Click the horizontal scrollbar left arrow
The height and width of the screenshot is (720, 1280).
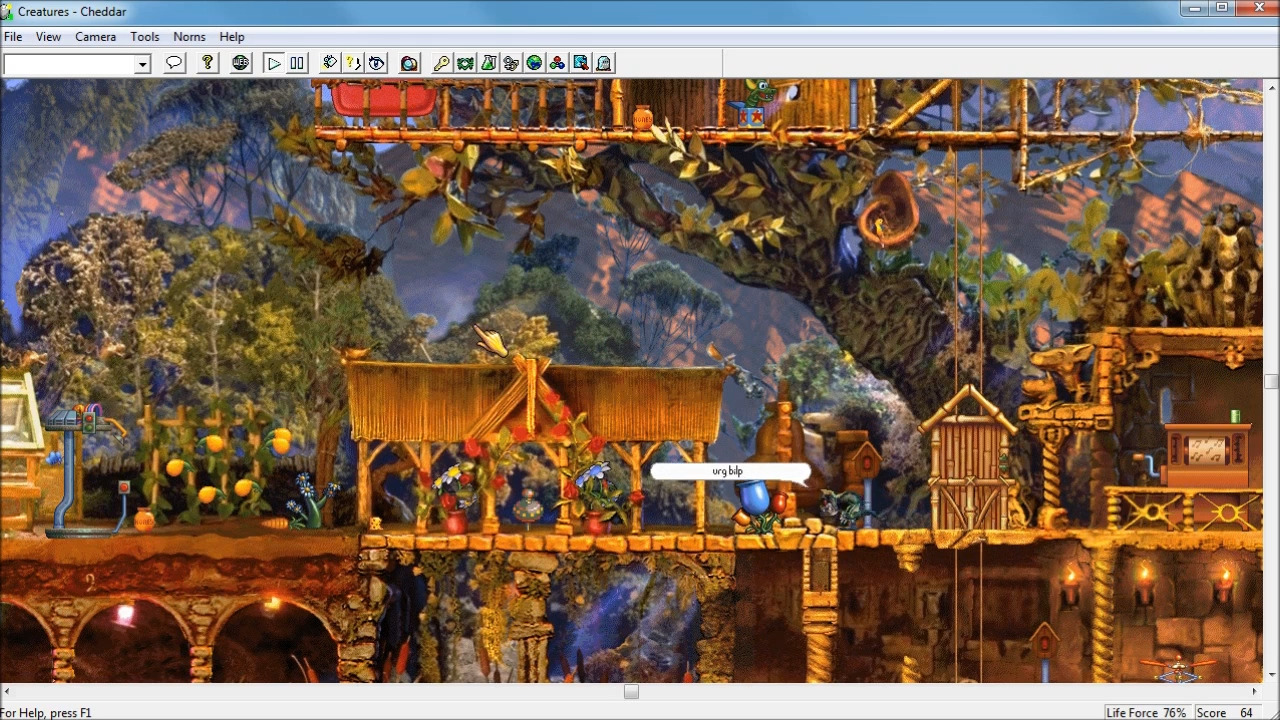point(7,691)
